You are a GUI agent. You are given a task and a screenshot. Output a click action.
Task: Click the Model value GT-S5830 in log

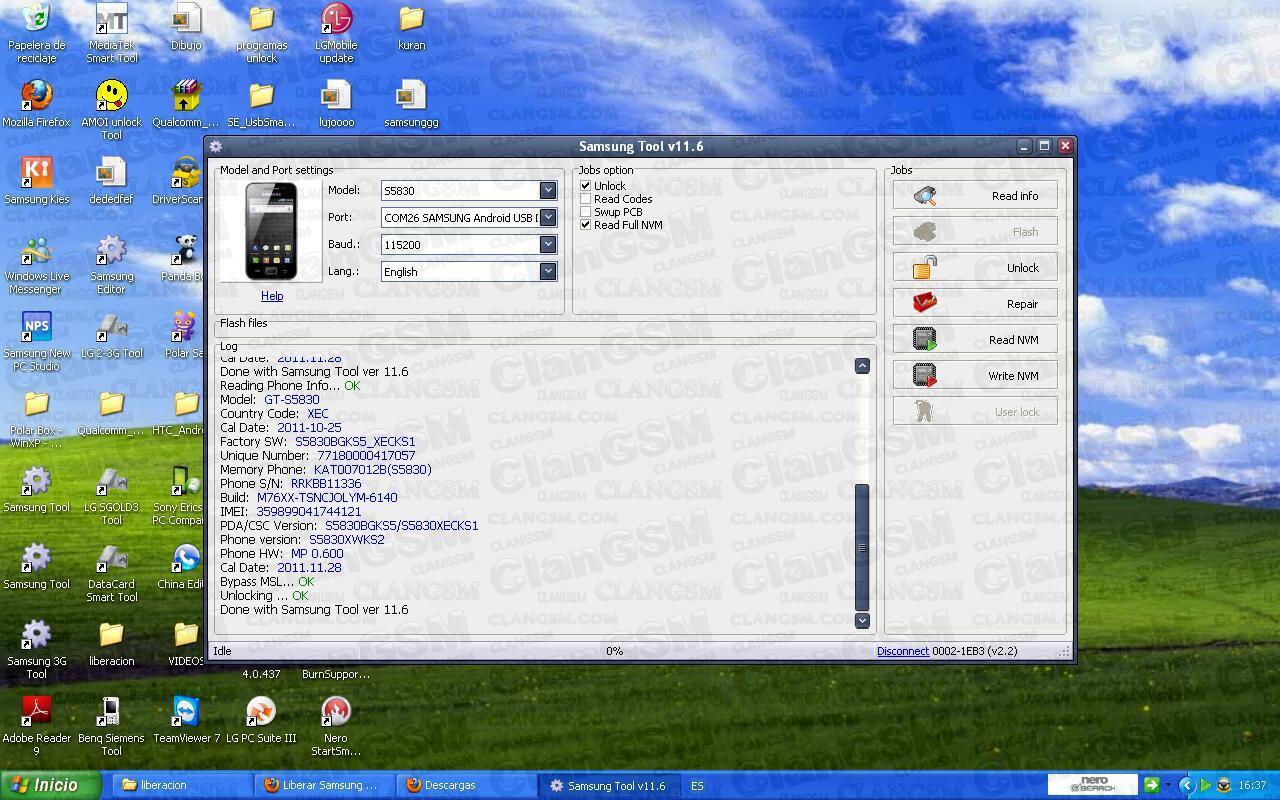[292, 399]
